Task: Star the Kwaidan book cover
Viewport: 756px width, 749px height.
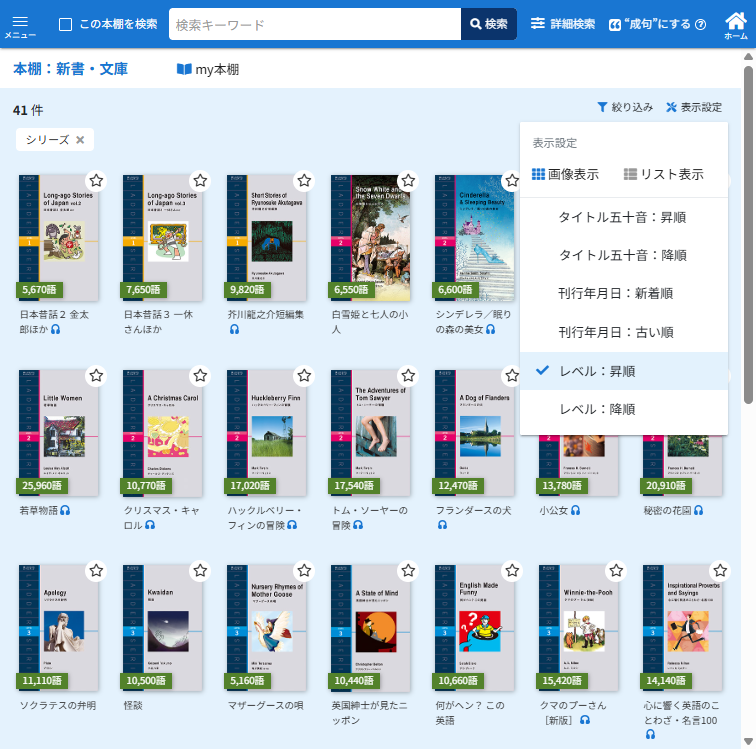Action: 200,571
